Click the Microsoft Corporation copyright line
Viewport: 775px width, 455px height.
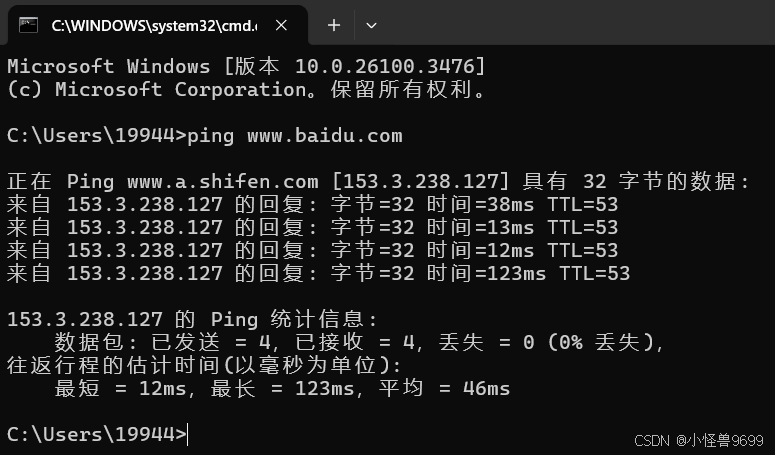tap(246, 89)
